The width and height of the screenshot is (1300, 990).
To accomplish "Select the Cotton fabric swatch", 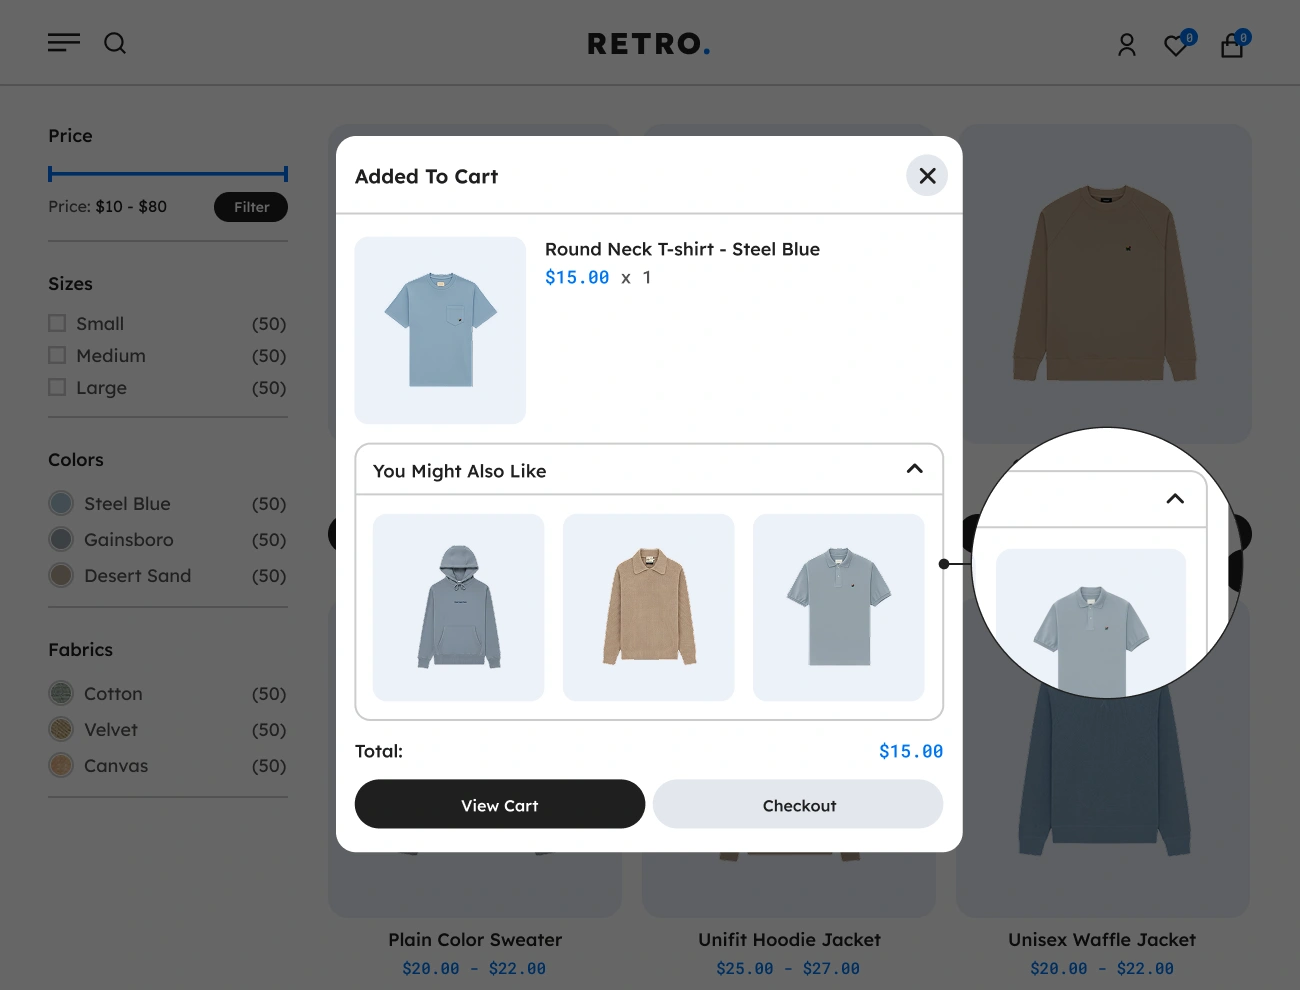I will [x=61, y=693].
